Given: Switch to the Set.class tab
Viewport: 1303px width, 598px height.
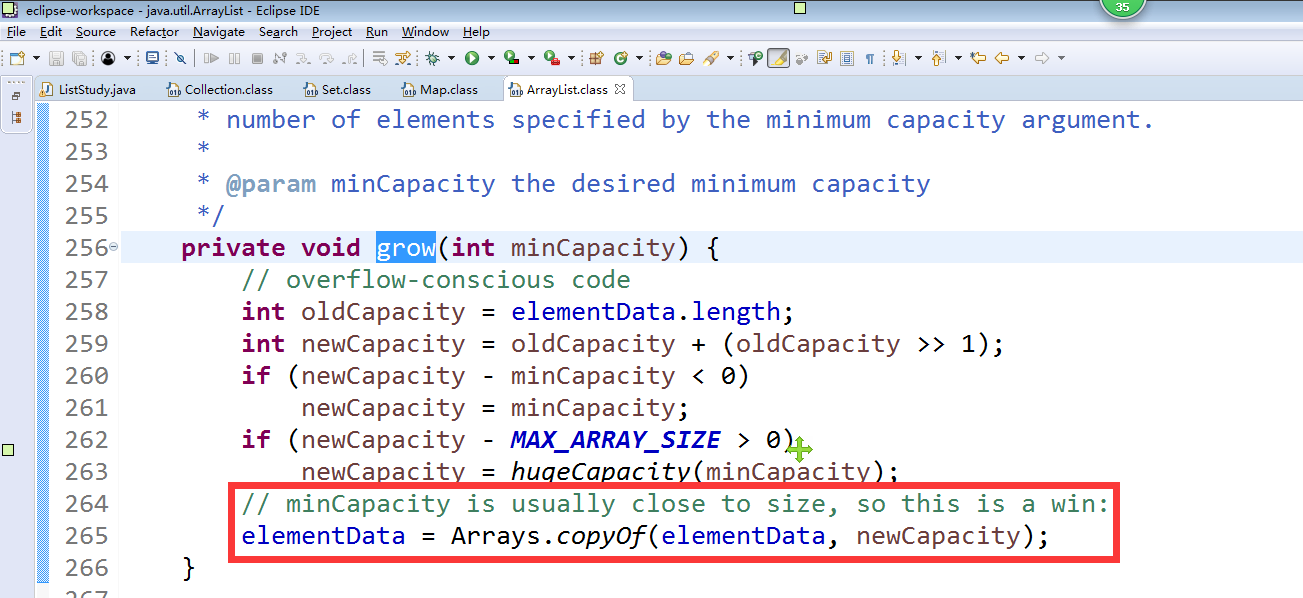Looking at the screenshot, I should (x=337, y=90).
